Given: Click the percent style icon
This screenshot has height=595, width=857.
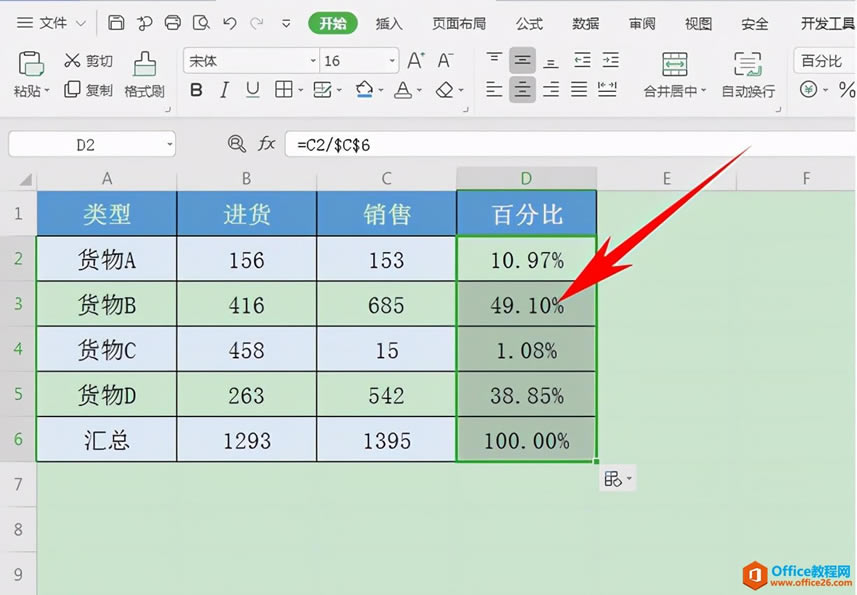Looking at the screenshot, I should 847,89.
